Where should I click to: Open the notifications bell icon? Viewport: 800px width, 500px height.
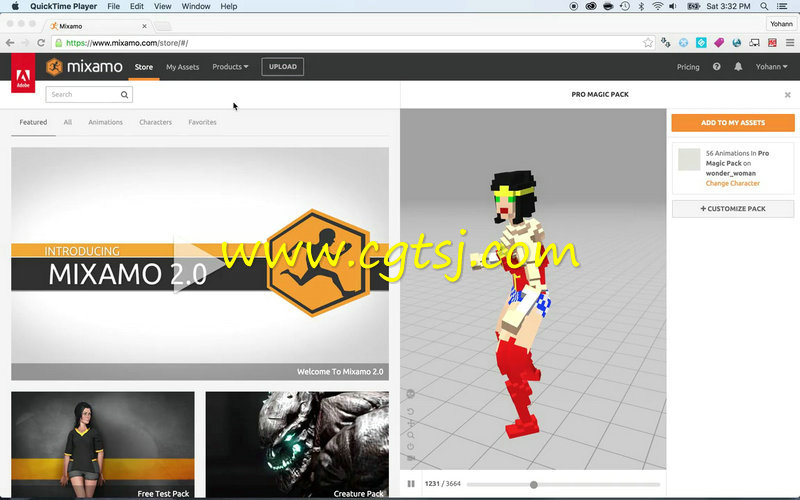click(738, 67)
